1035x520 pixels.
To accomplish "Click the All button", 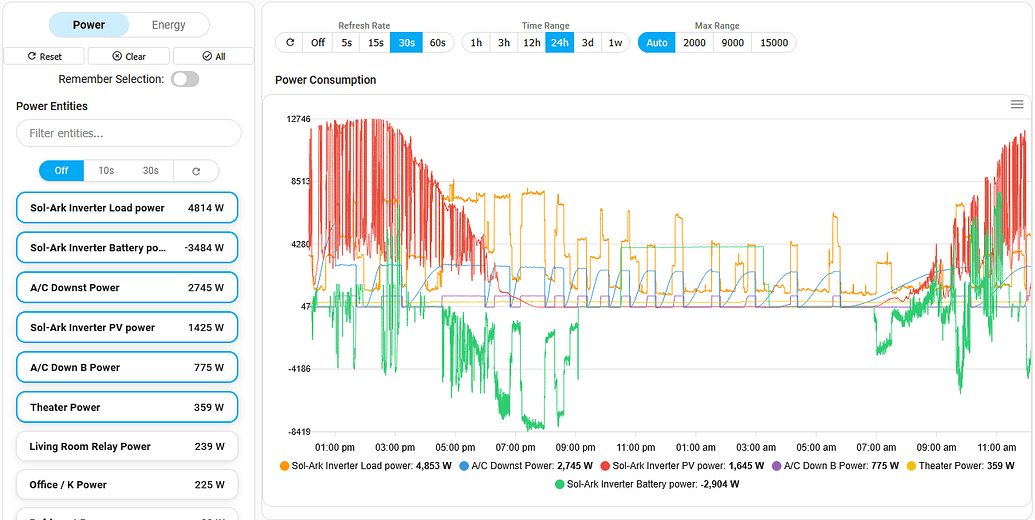I will [x=214, y=56].
